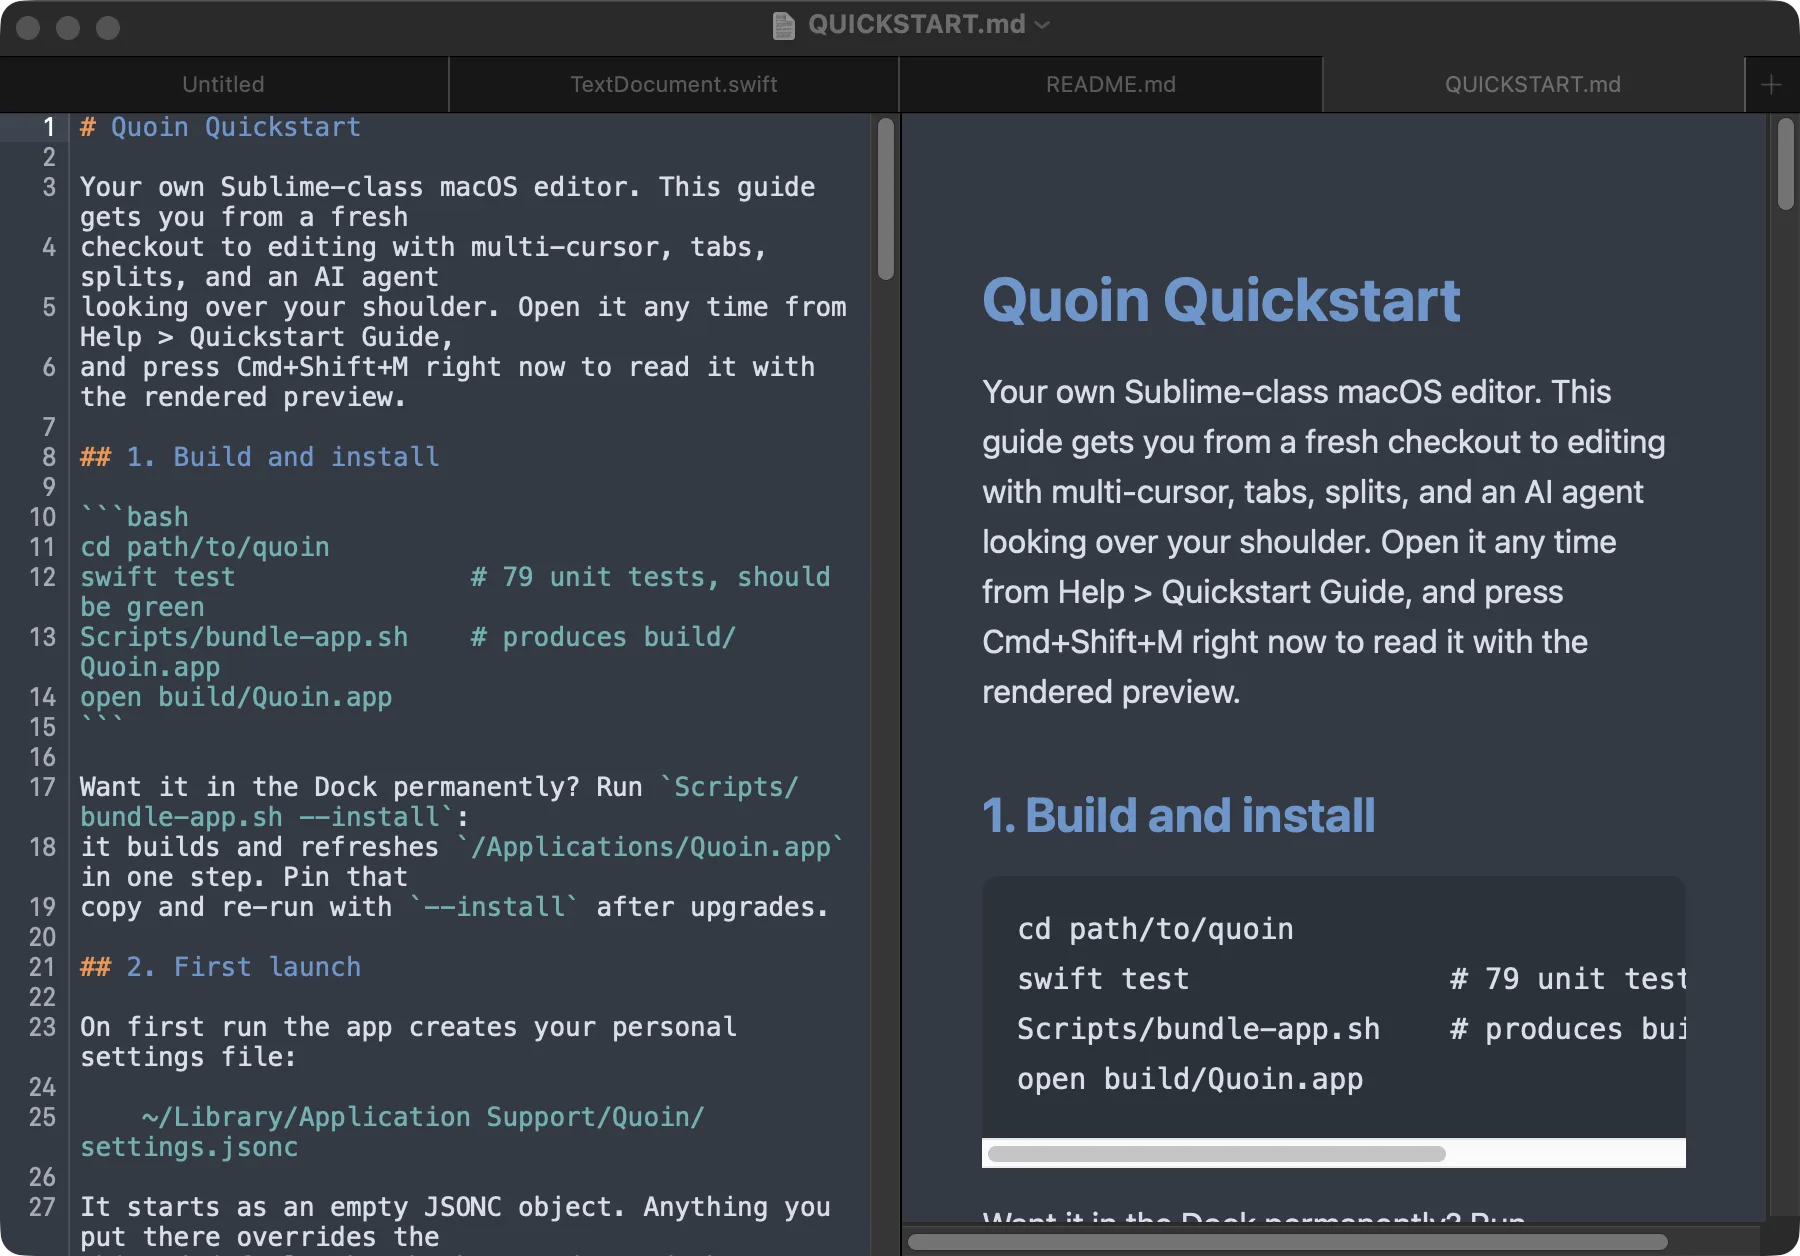Click line number 8 in the gutter

click(x=48, y=457)
